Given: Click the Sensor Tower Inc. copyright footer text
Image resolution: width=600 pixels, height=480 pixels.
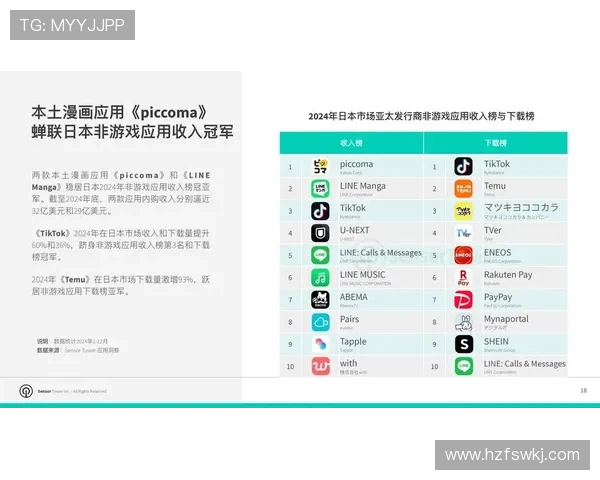Looking at the screenshot, I should [x=72, y=391].
